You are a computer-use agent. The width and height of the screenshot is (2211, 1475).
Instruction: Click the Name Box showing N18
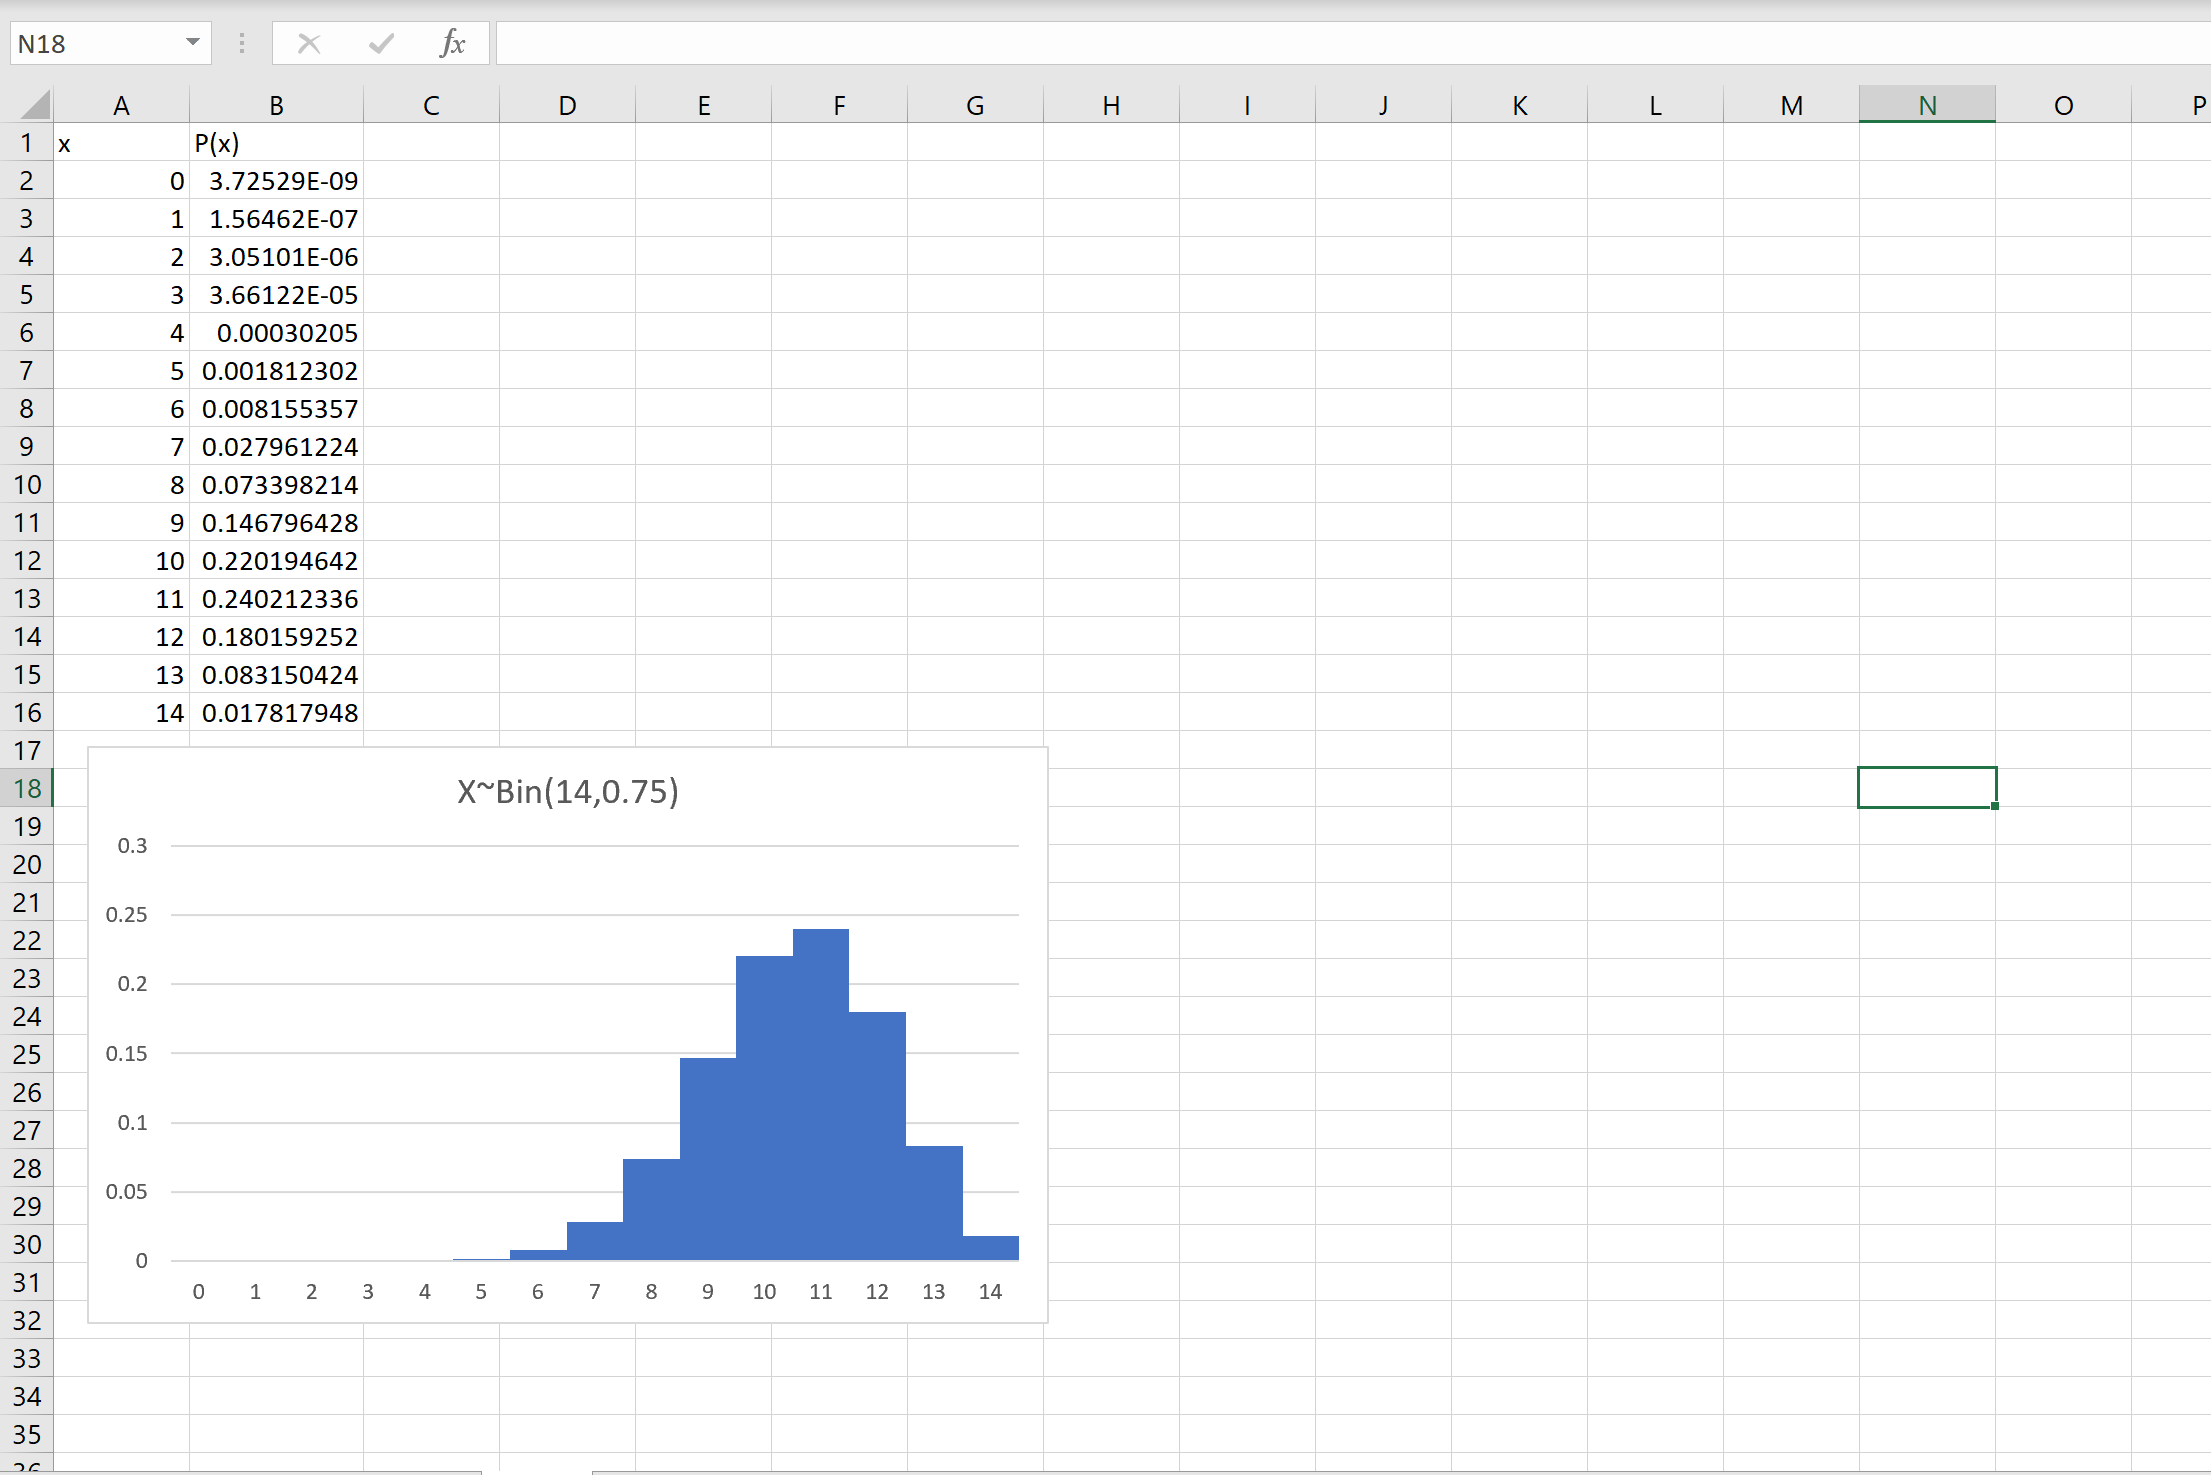[95, 44]
